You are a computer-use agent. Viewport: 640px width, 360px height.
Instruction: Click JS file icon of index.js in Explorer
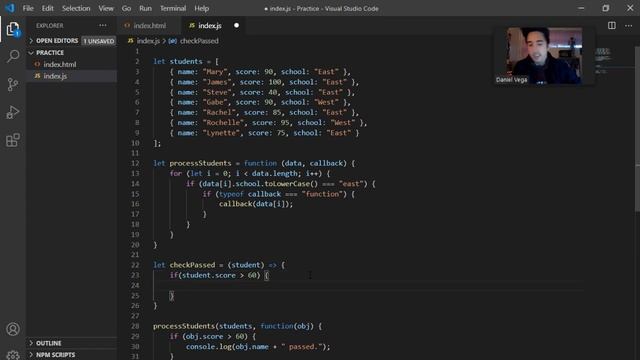[37, 76]
